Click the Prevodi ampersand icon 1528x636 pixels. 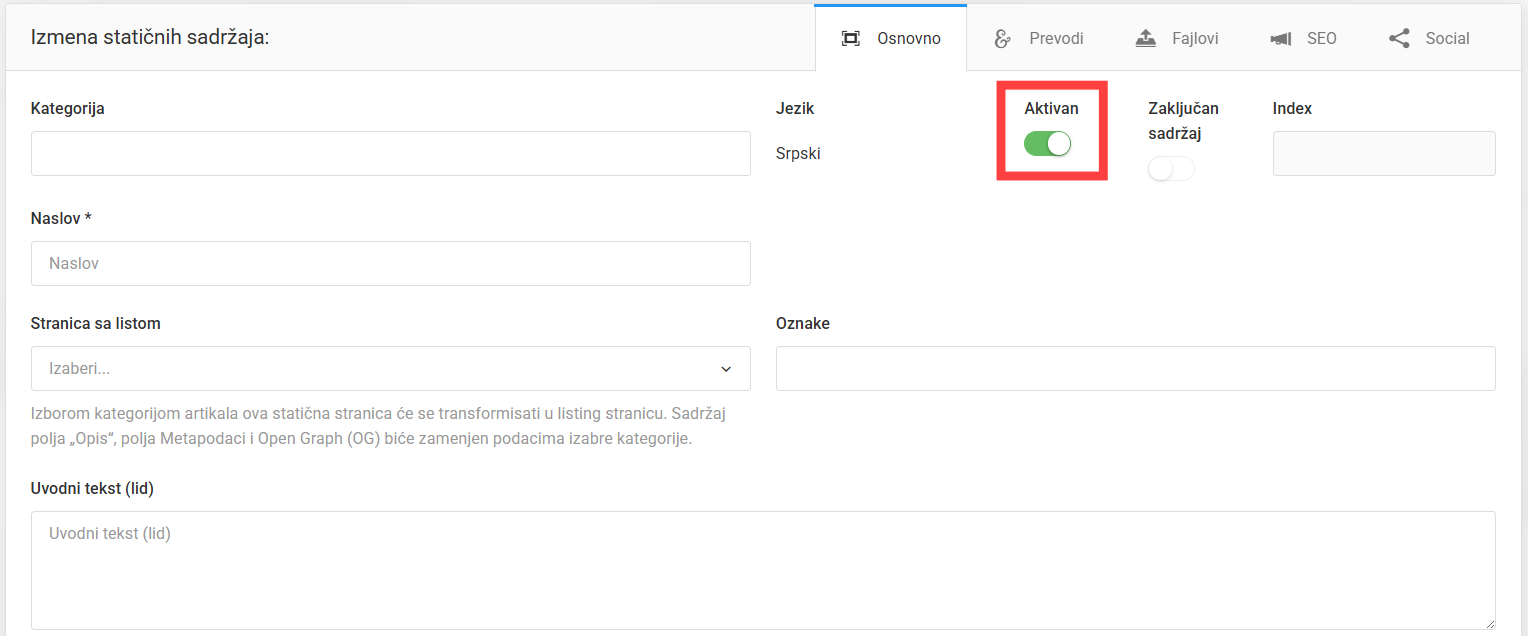click(1002, 39)
